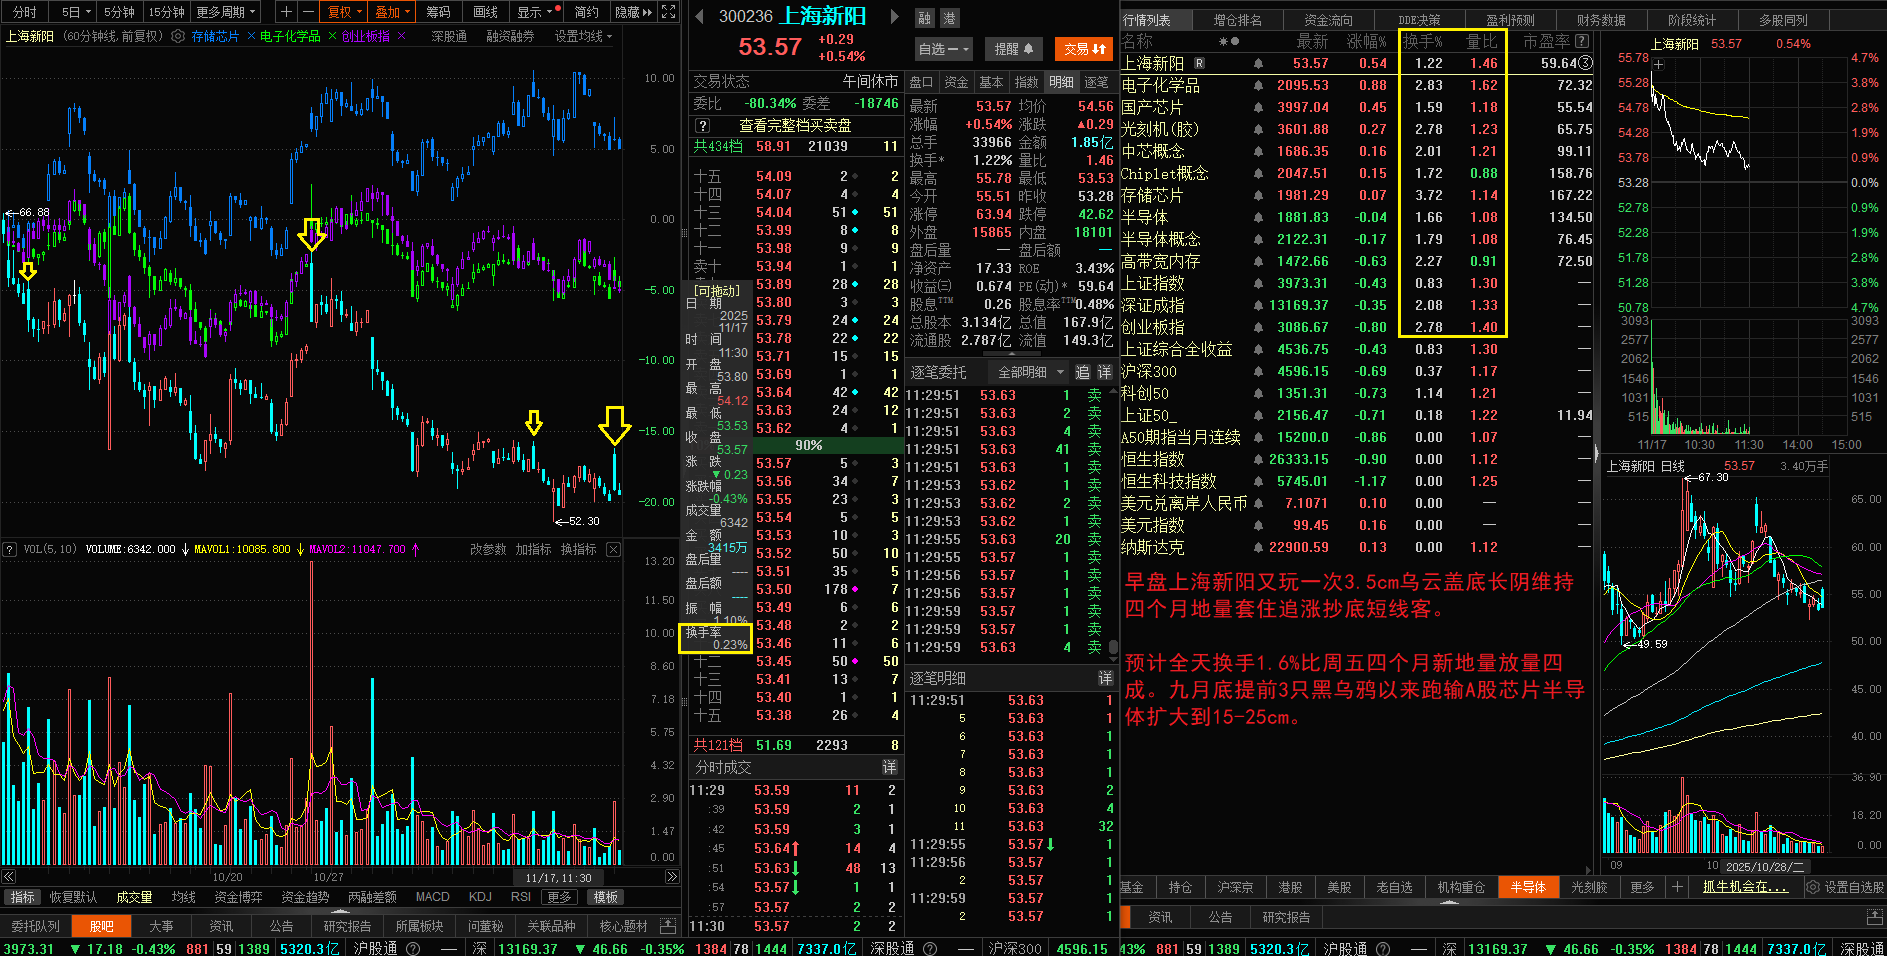Toggle alert bell for 纳斯达克 row

point(1258,548)
